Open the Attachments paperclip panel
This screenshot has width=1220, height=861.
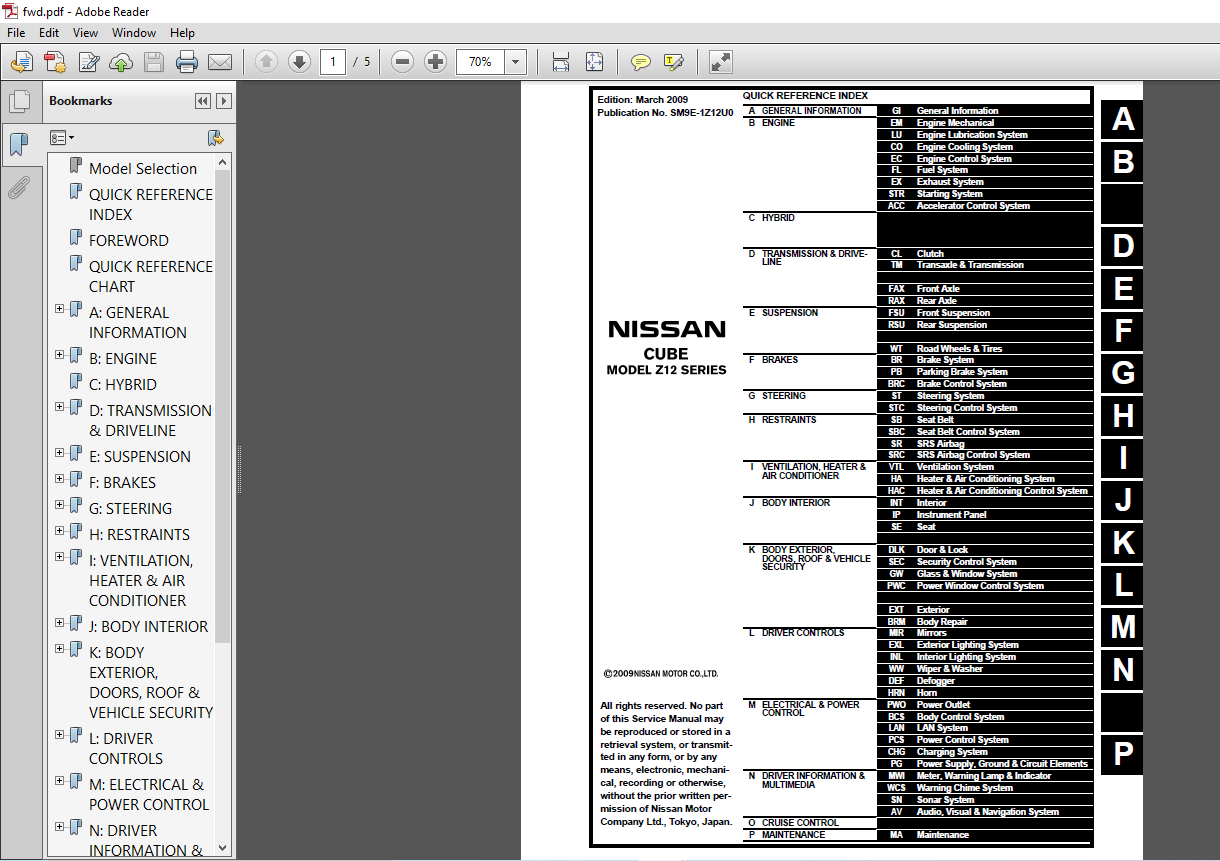(19, 187)
